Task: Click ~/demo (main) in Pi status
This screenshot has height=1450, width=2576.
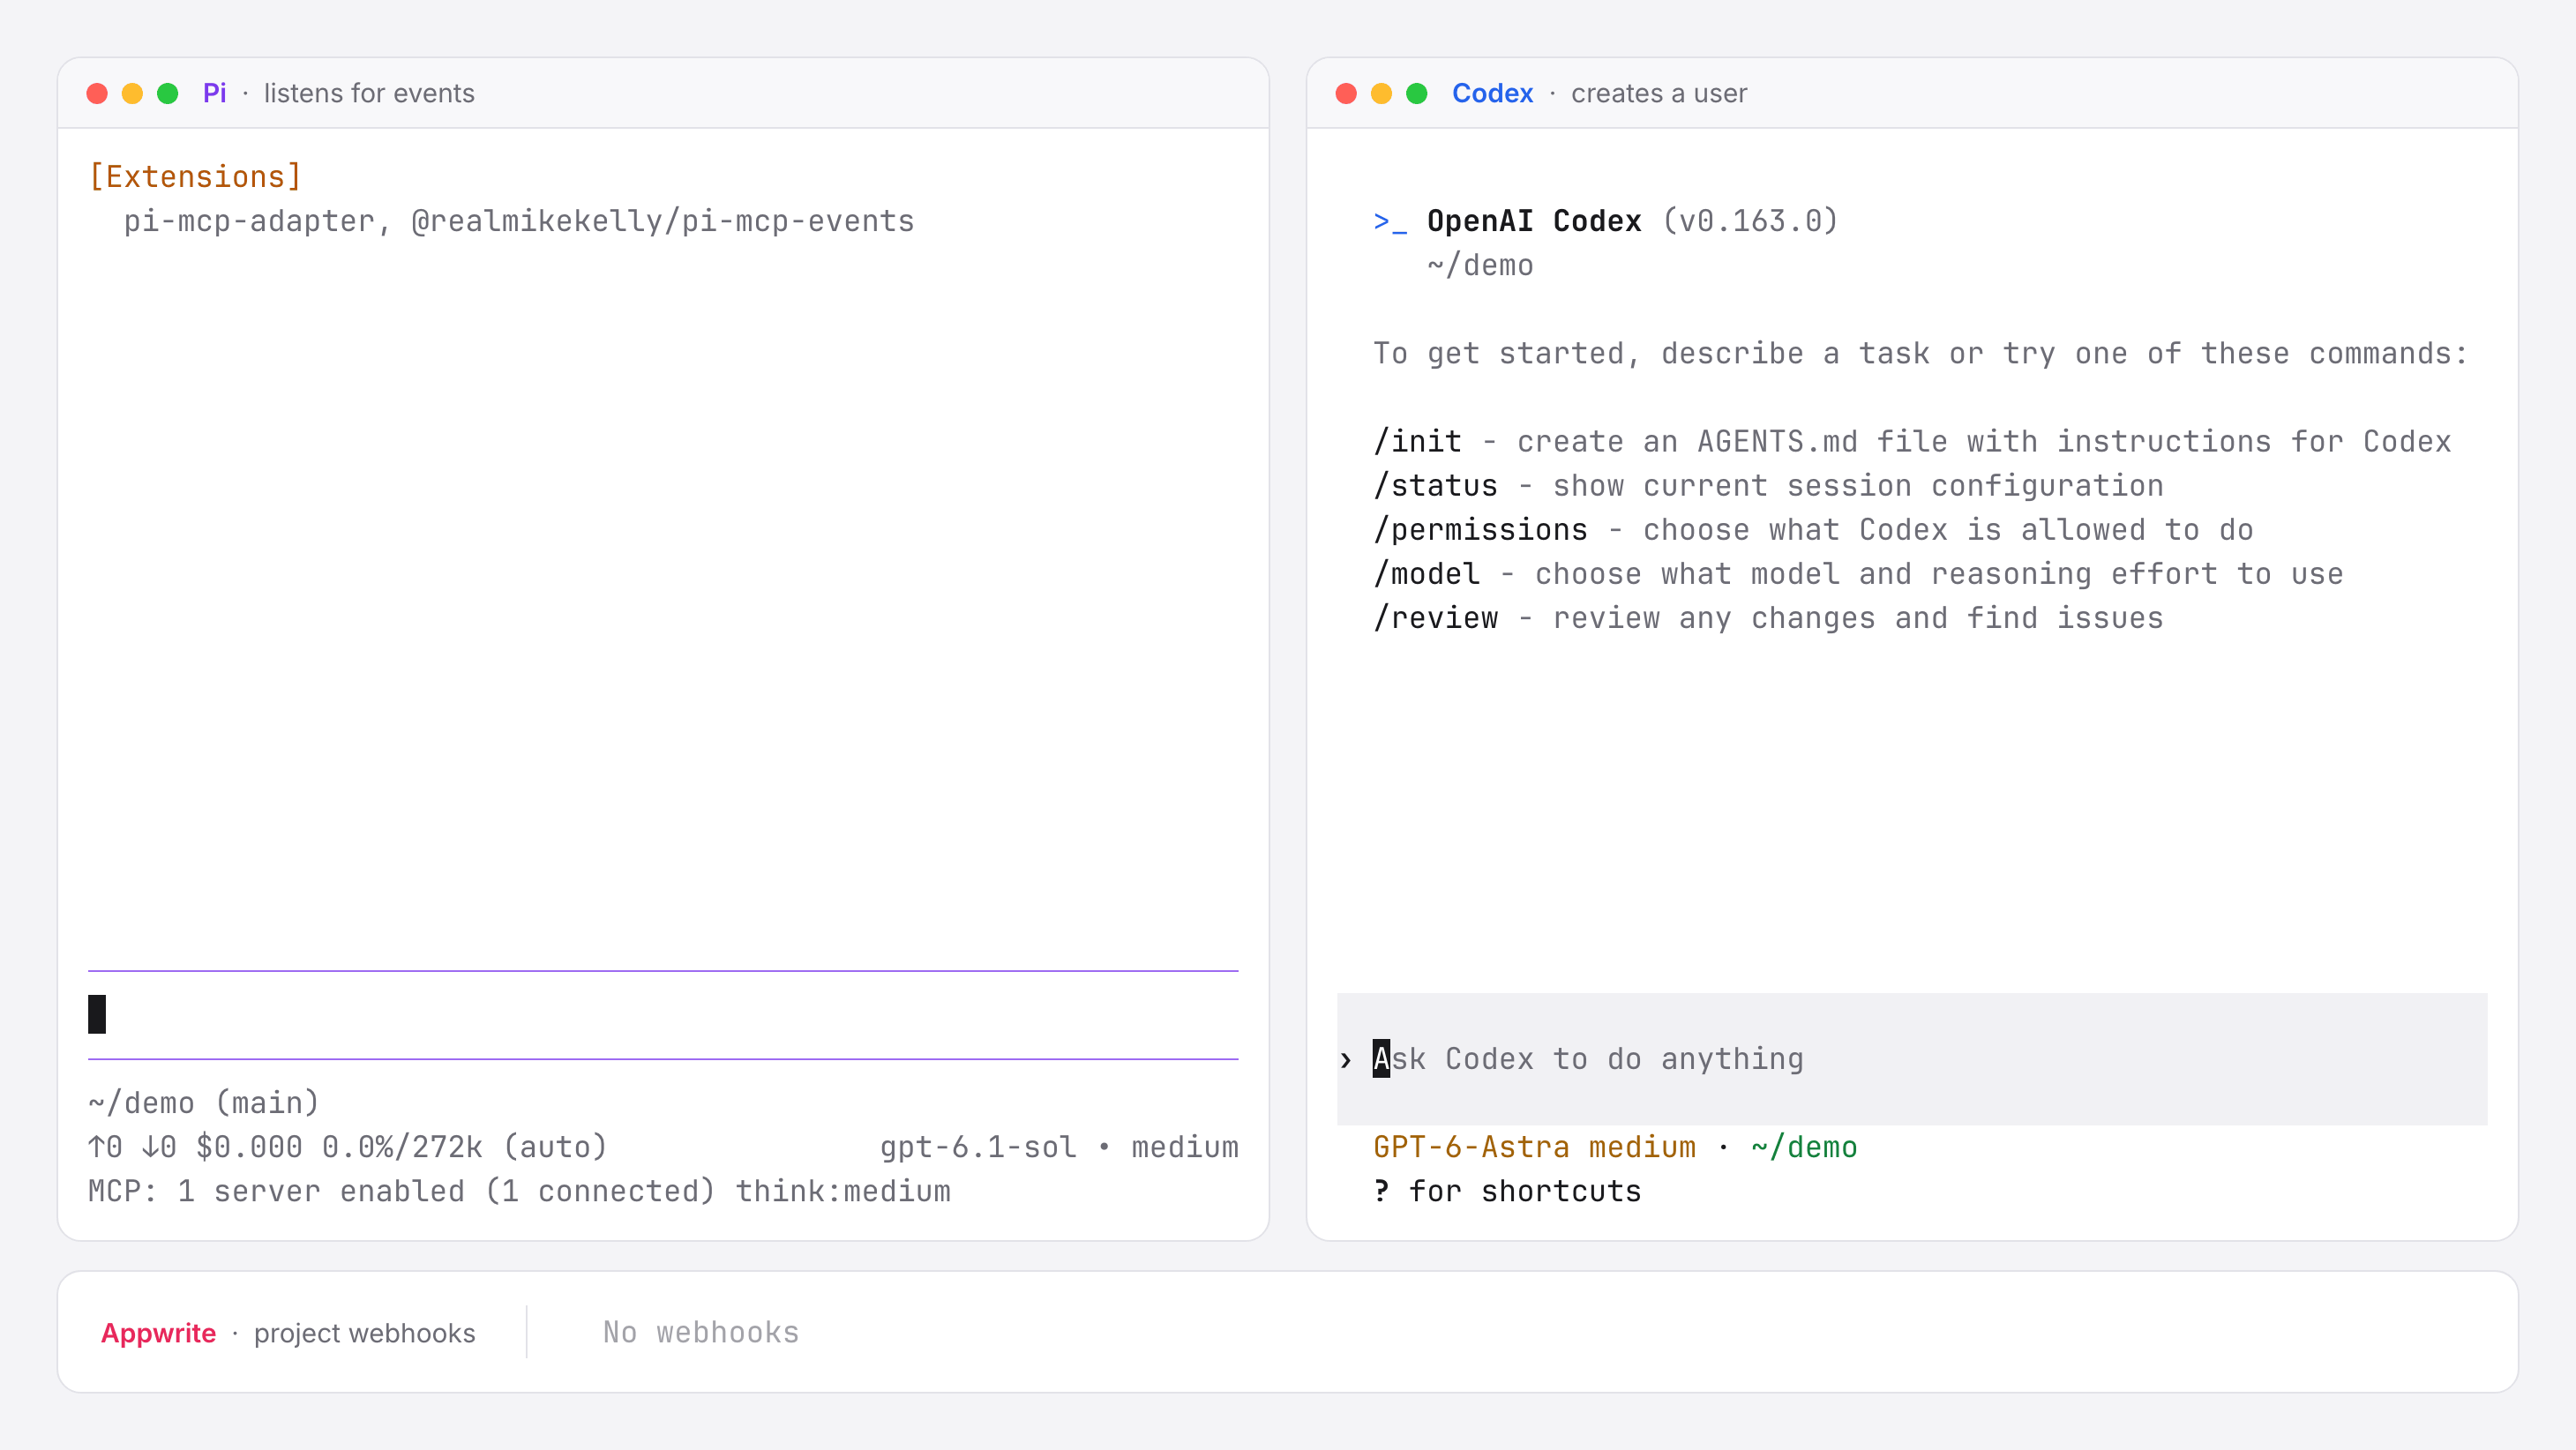Action: tap(204, 1103)
